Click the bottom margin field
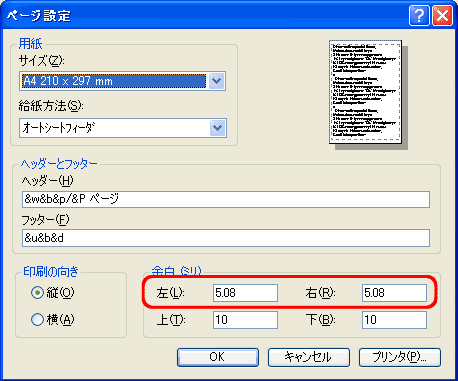Image resolution: width=458 pixels, height=381 pixels. tap(394, 320)
